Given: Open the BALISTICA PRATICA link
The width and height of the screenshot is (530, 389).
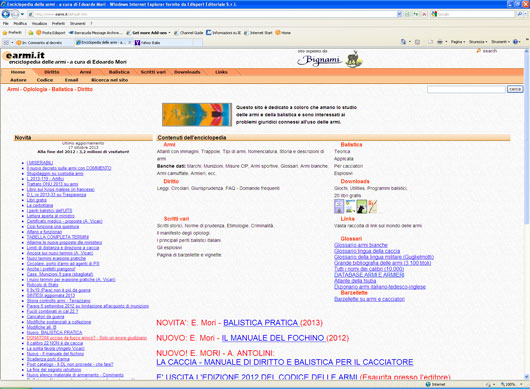Looking at the screenshot, I should point(261,323).
